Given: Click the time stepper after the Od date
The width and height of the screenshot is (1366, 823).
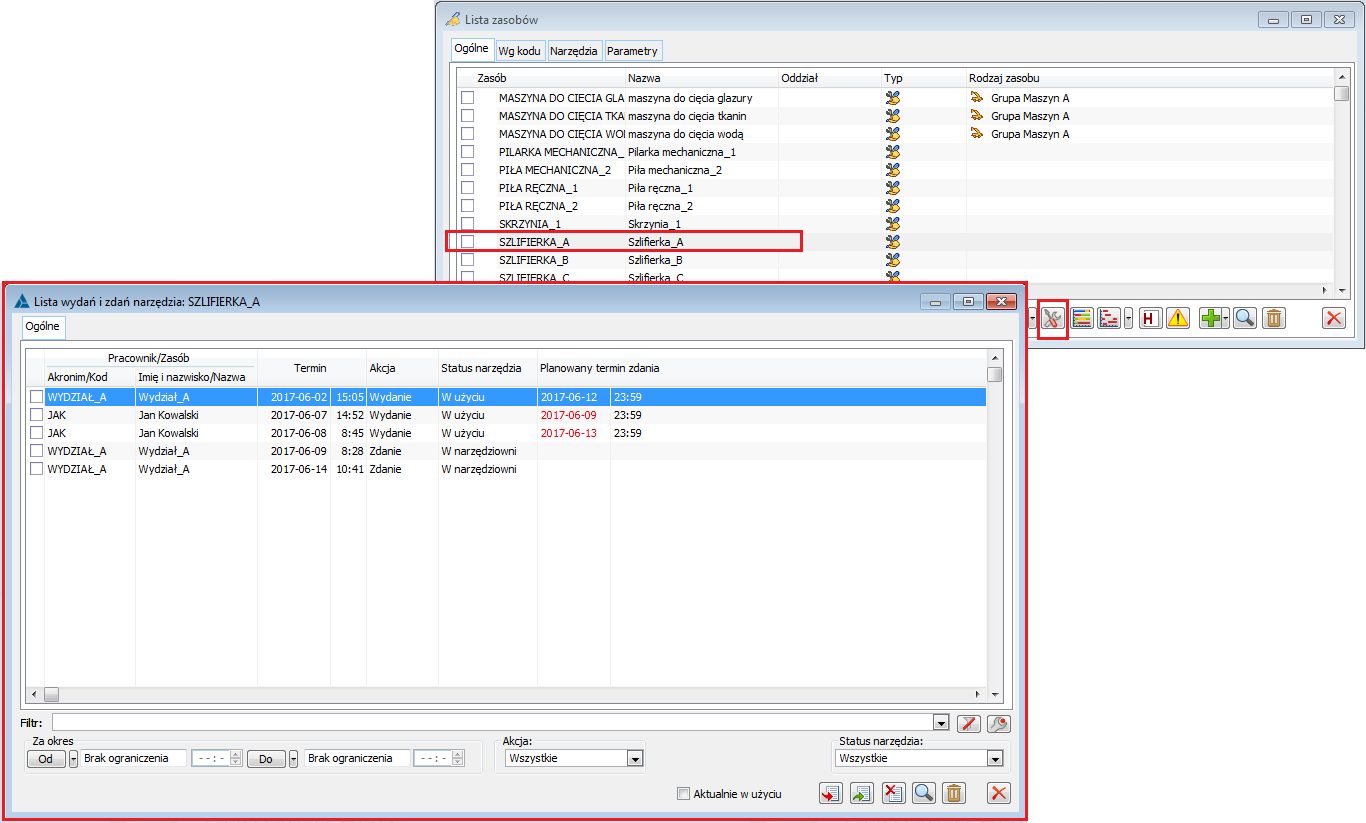Looking at the screenshot, I should 236,759.
